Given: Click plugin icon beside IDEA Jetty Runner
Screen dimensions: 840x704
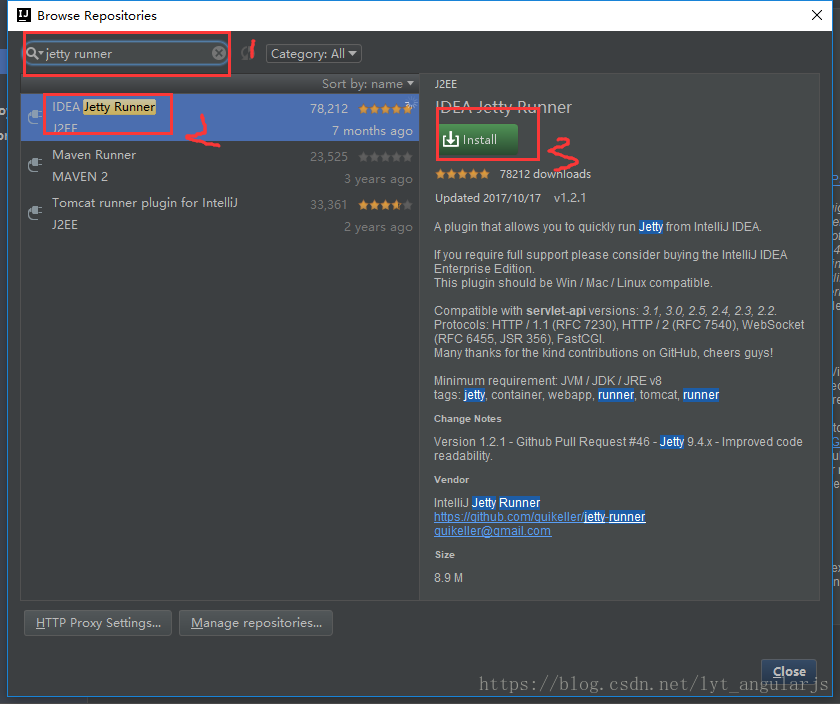Looking at the screenshot, I should coord(35,116).
